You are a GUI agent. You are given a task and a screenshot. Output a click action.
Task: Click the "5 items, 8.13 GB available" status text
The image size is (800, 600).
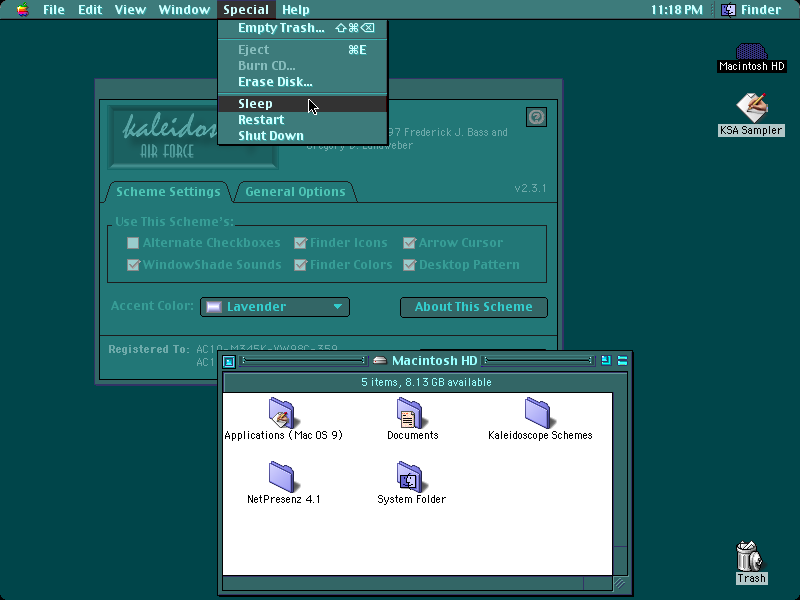click(426, 382)
